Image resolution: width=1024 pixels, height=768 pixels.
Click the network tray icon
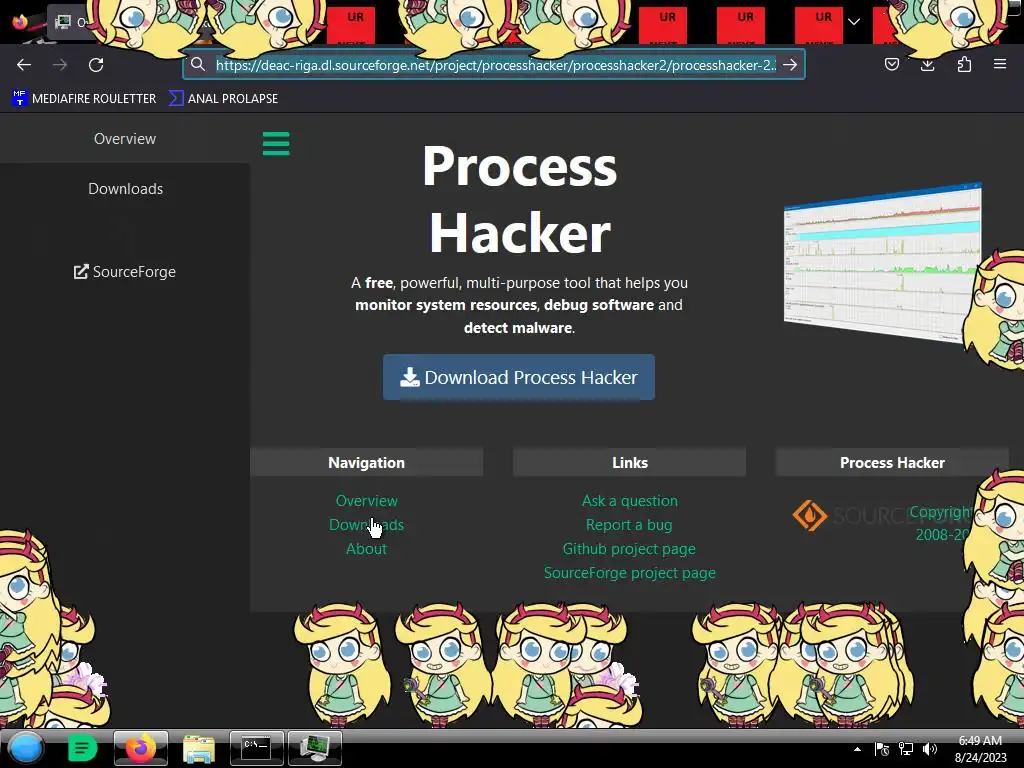click(906, 749)
